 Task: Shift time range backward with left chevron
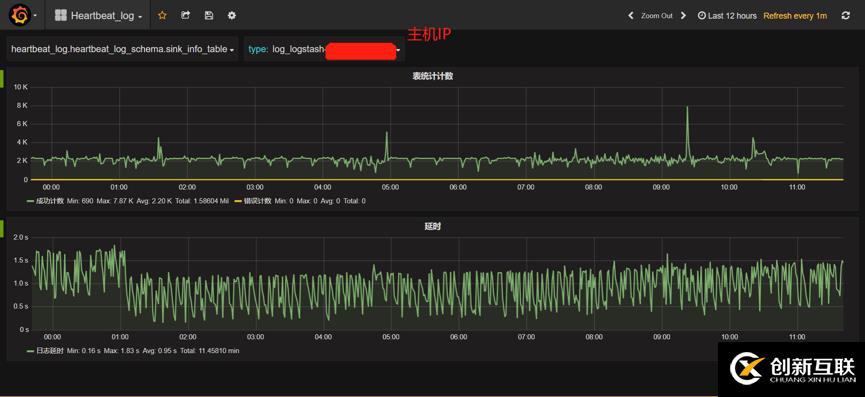point(631,16)
